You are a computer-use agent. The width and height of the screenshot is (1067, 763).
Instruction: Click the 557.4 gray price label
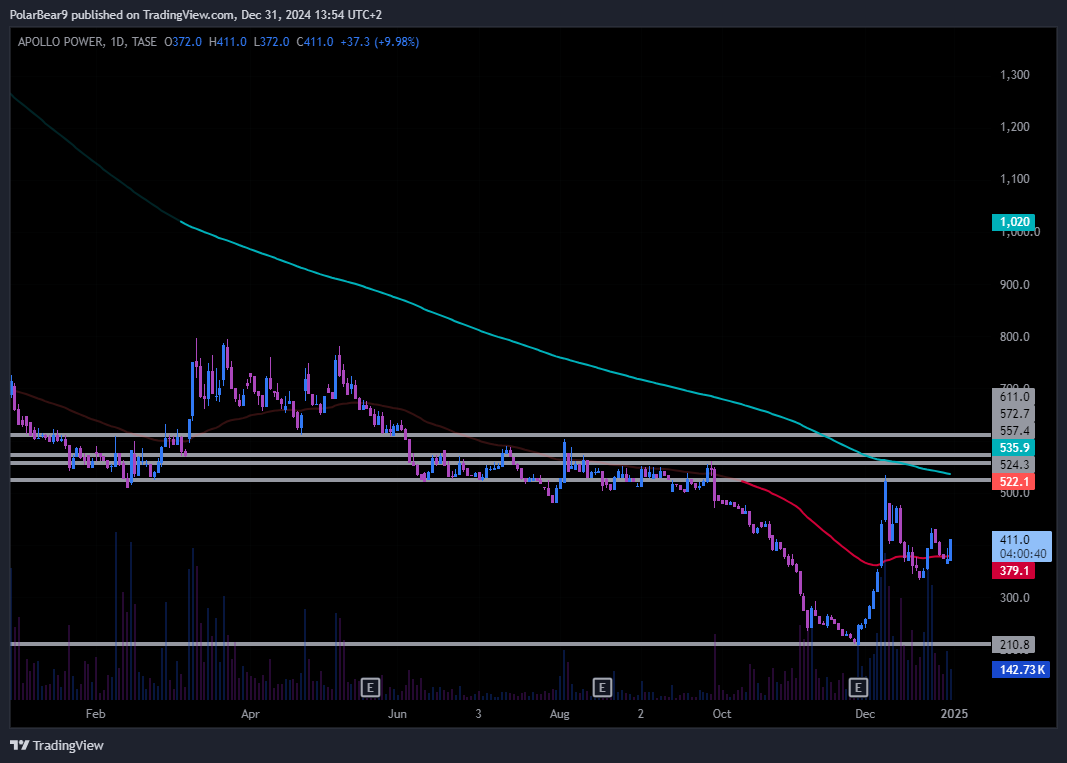(1014, 431)
